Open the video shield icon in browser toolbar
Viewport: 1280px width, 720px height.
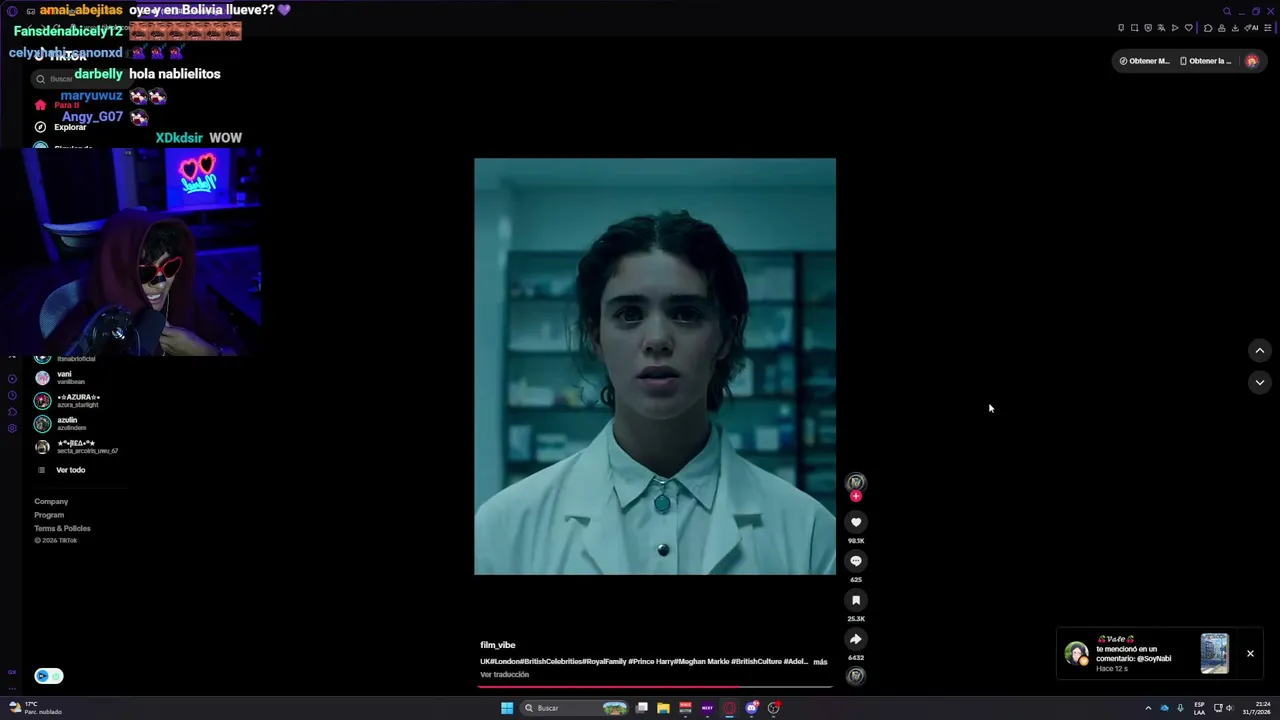tap(1148, 28)
